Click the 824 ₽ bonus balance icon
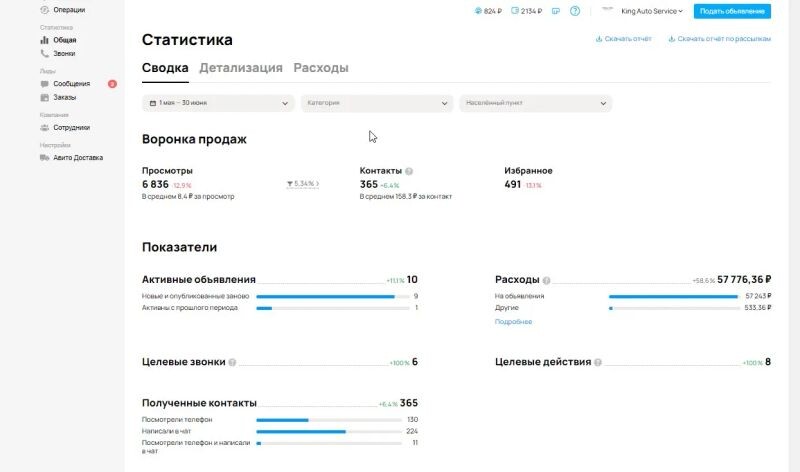Screen dimensions: 800x472 [x=479, y=11]
